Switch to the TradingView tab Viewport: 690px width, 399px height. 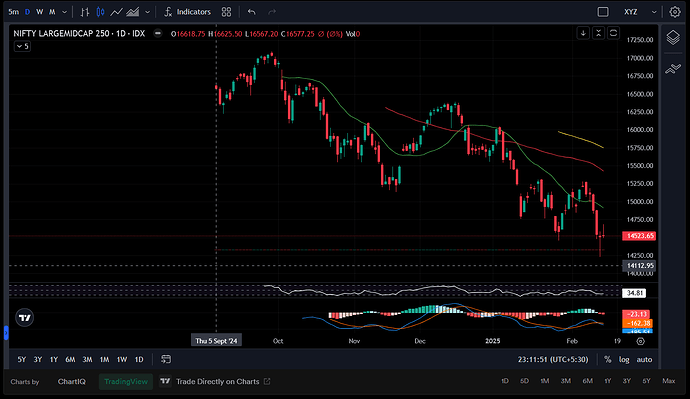(126, 381)
